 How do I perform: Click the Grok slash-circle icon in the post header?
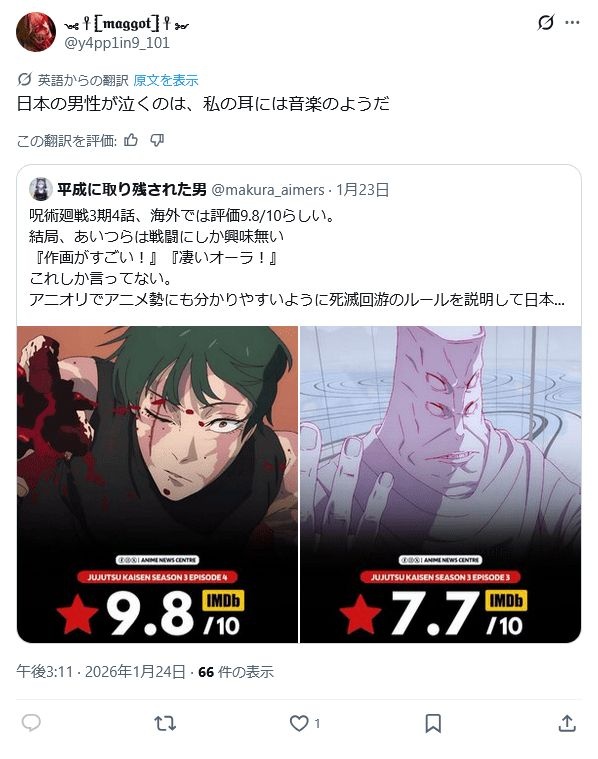[x=546, y=22]
